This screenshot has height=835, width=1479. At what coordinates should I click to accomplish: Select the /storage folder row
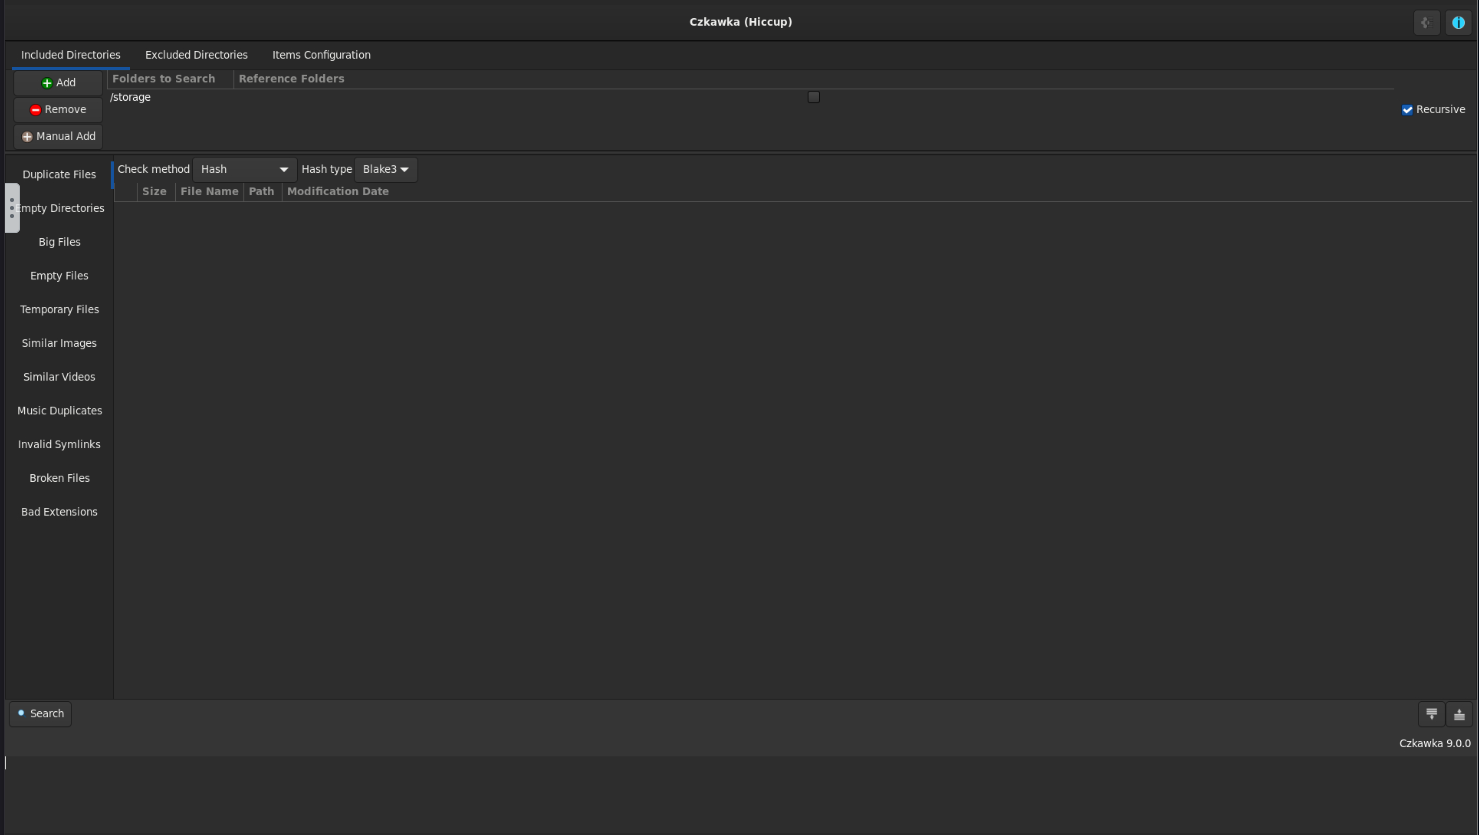pos(750,97)
